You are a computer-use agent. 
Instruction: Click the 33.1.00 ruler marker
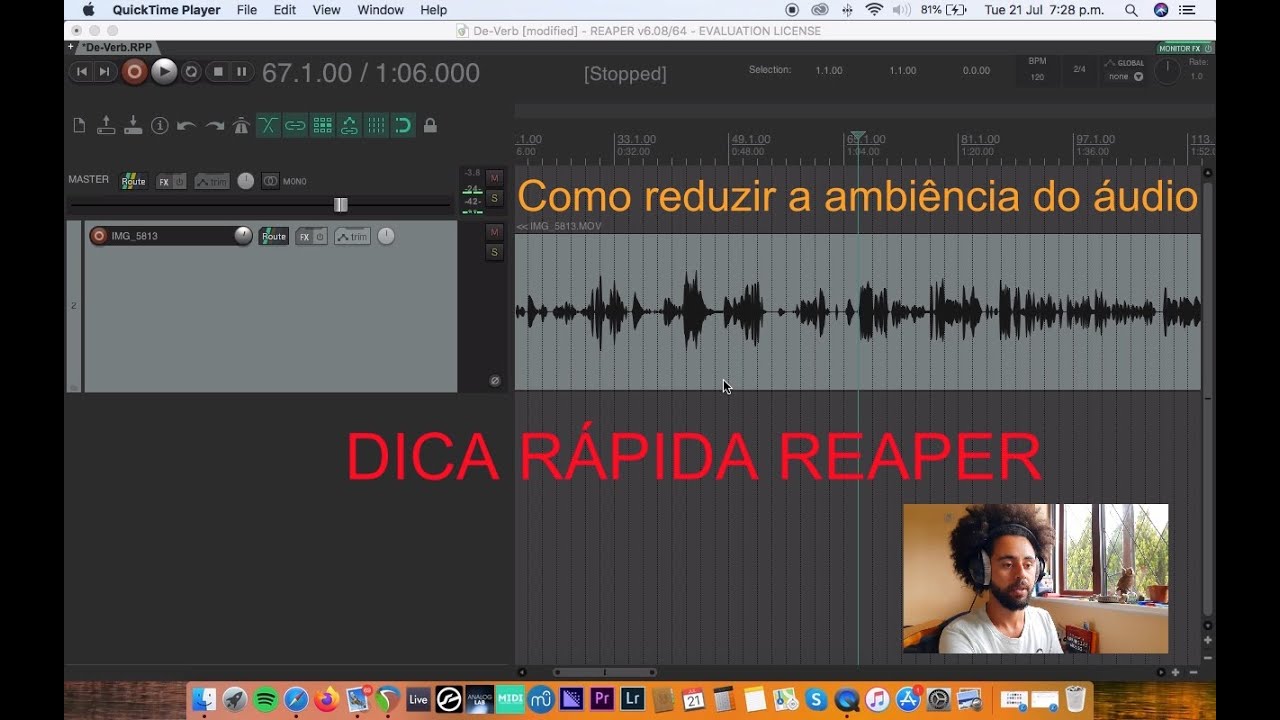pyautogui.click(x=637, y=139)
